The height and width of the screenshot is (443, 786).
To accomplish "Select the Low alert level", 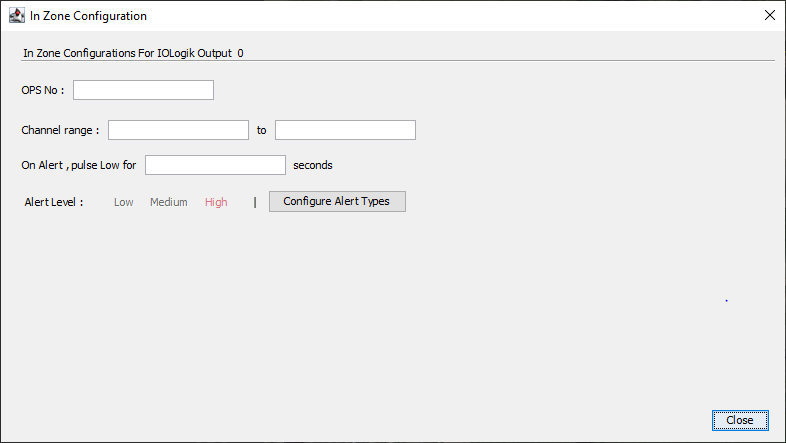I will click(x=123, y=202).
